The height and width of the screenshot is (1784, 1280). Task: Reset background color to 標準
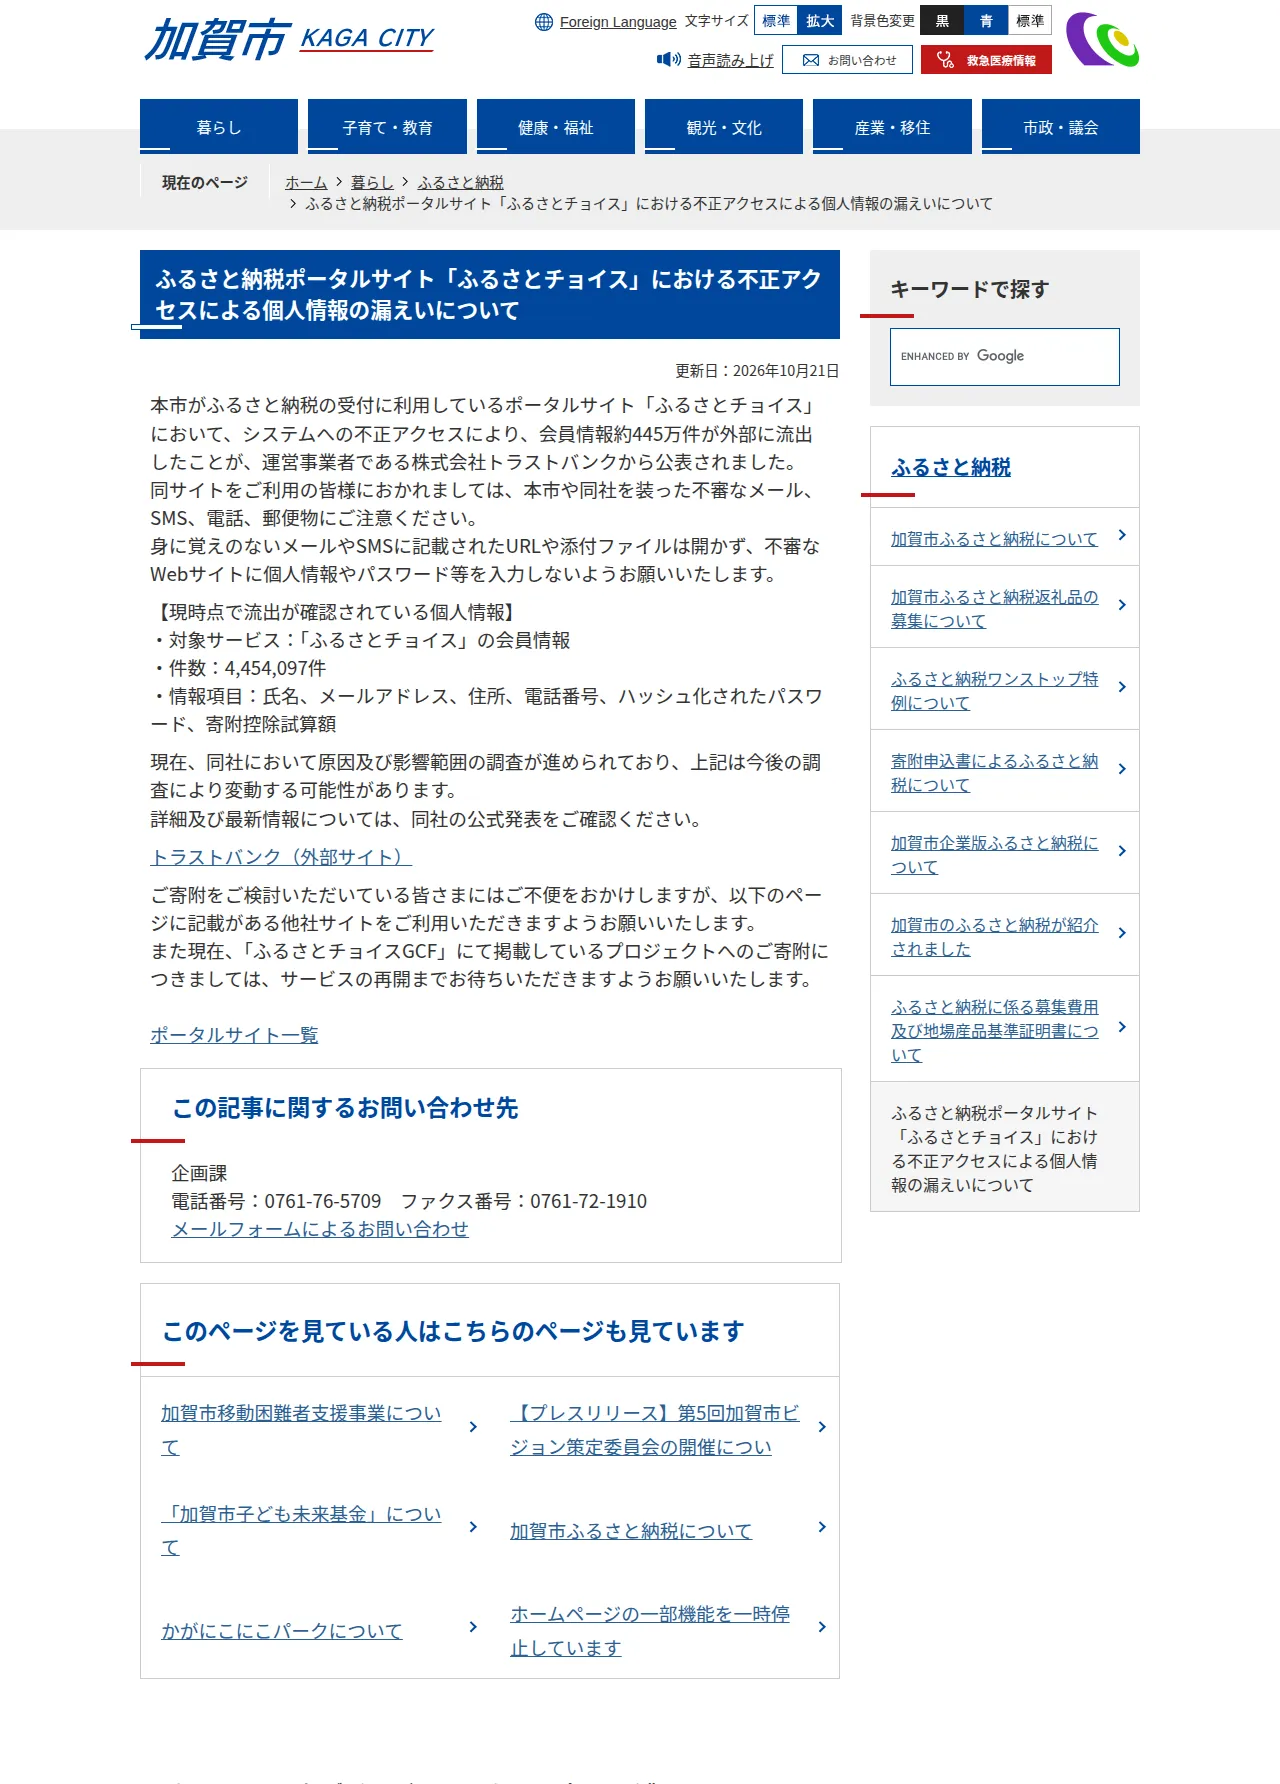pos(1030,21)
